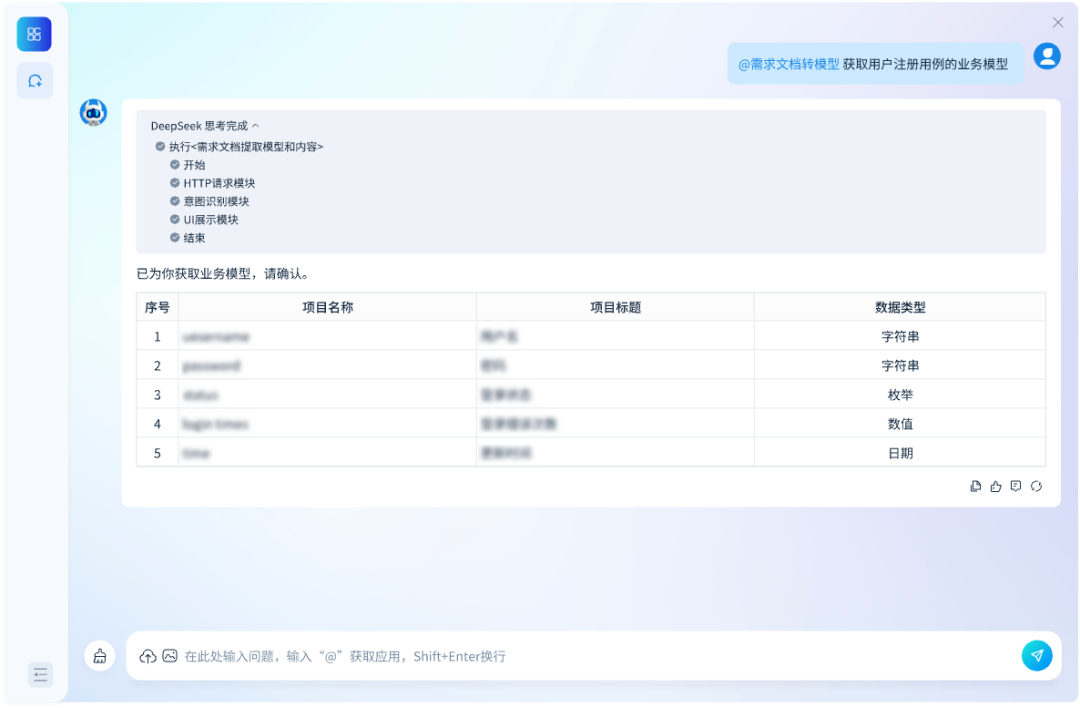
Task: Send a message with the paper plane button
Action: pos(1037,656)
